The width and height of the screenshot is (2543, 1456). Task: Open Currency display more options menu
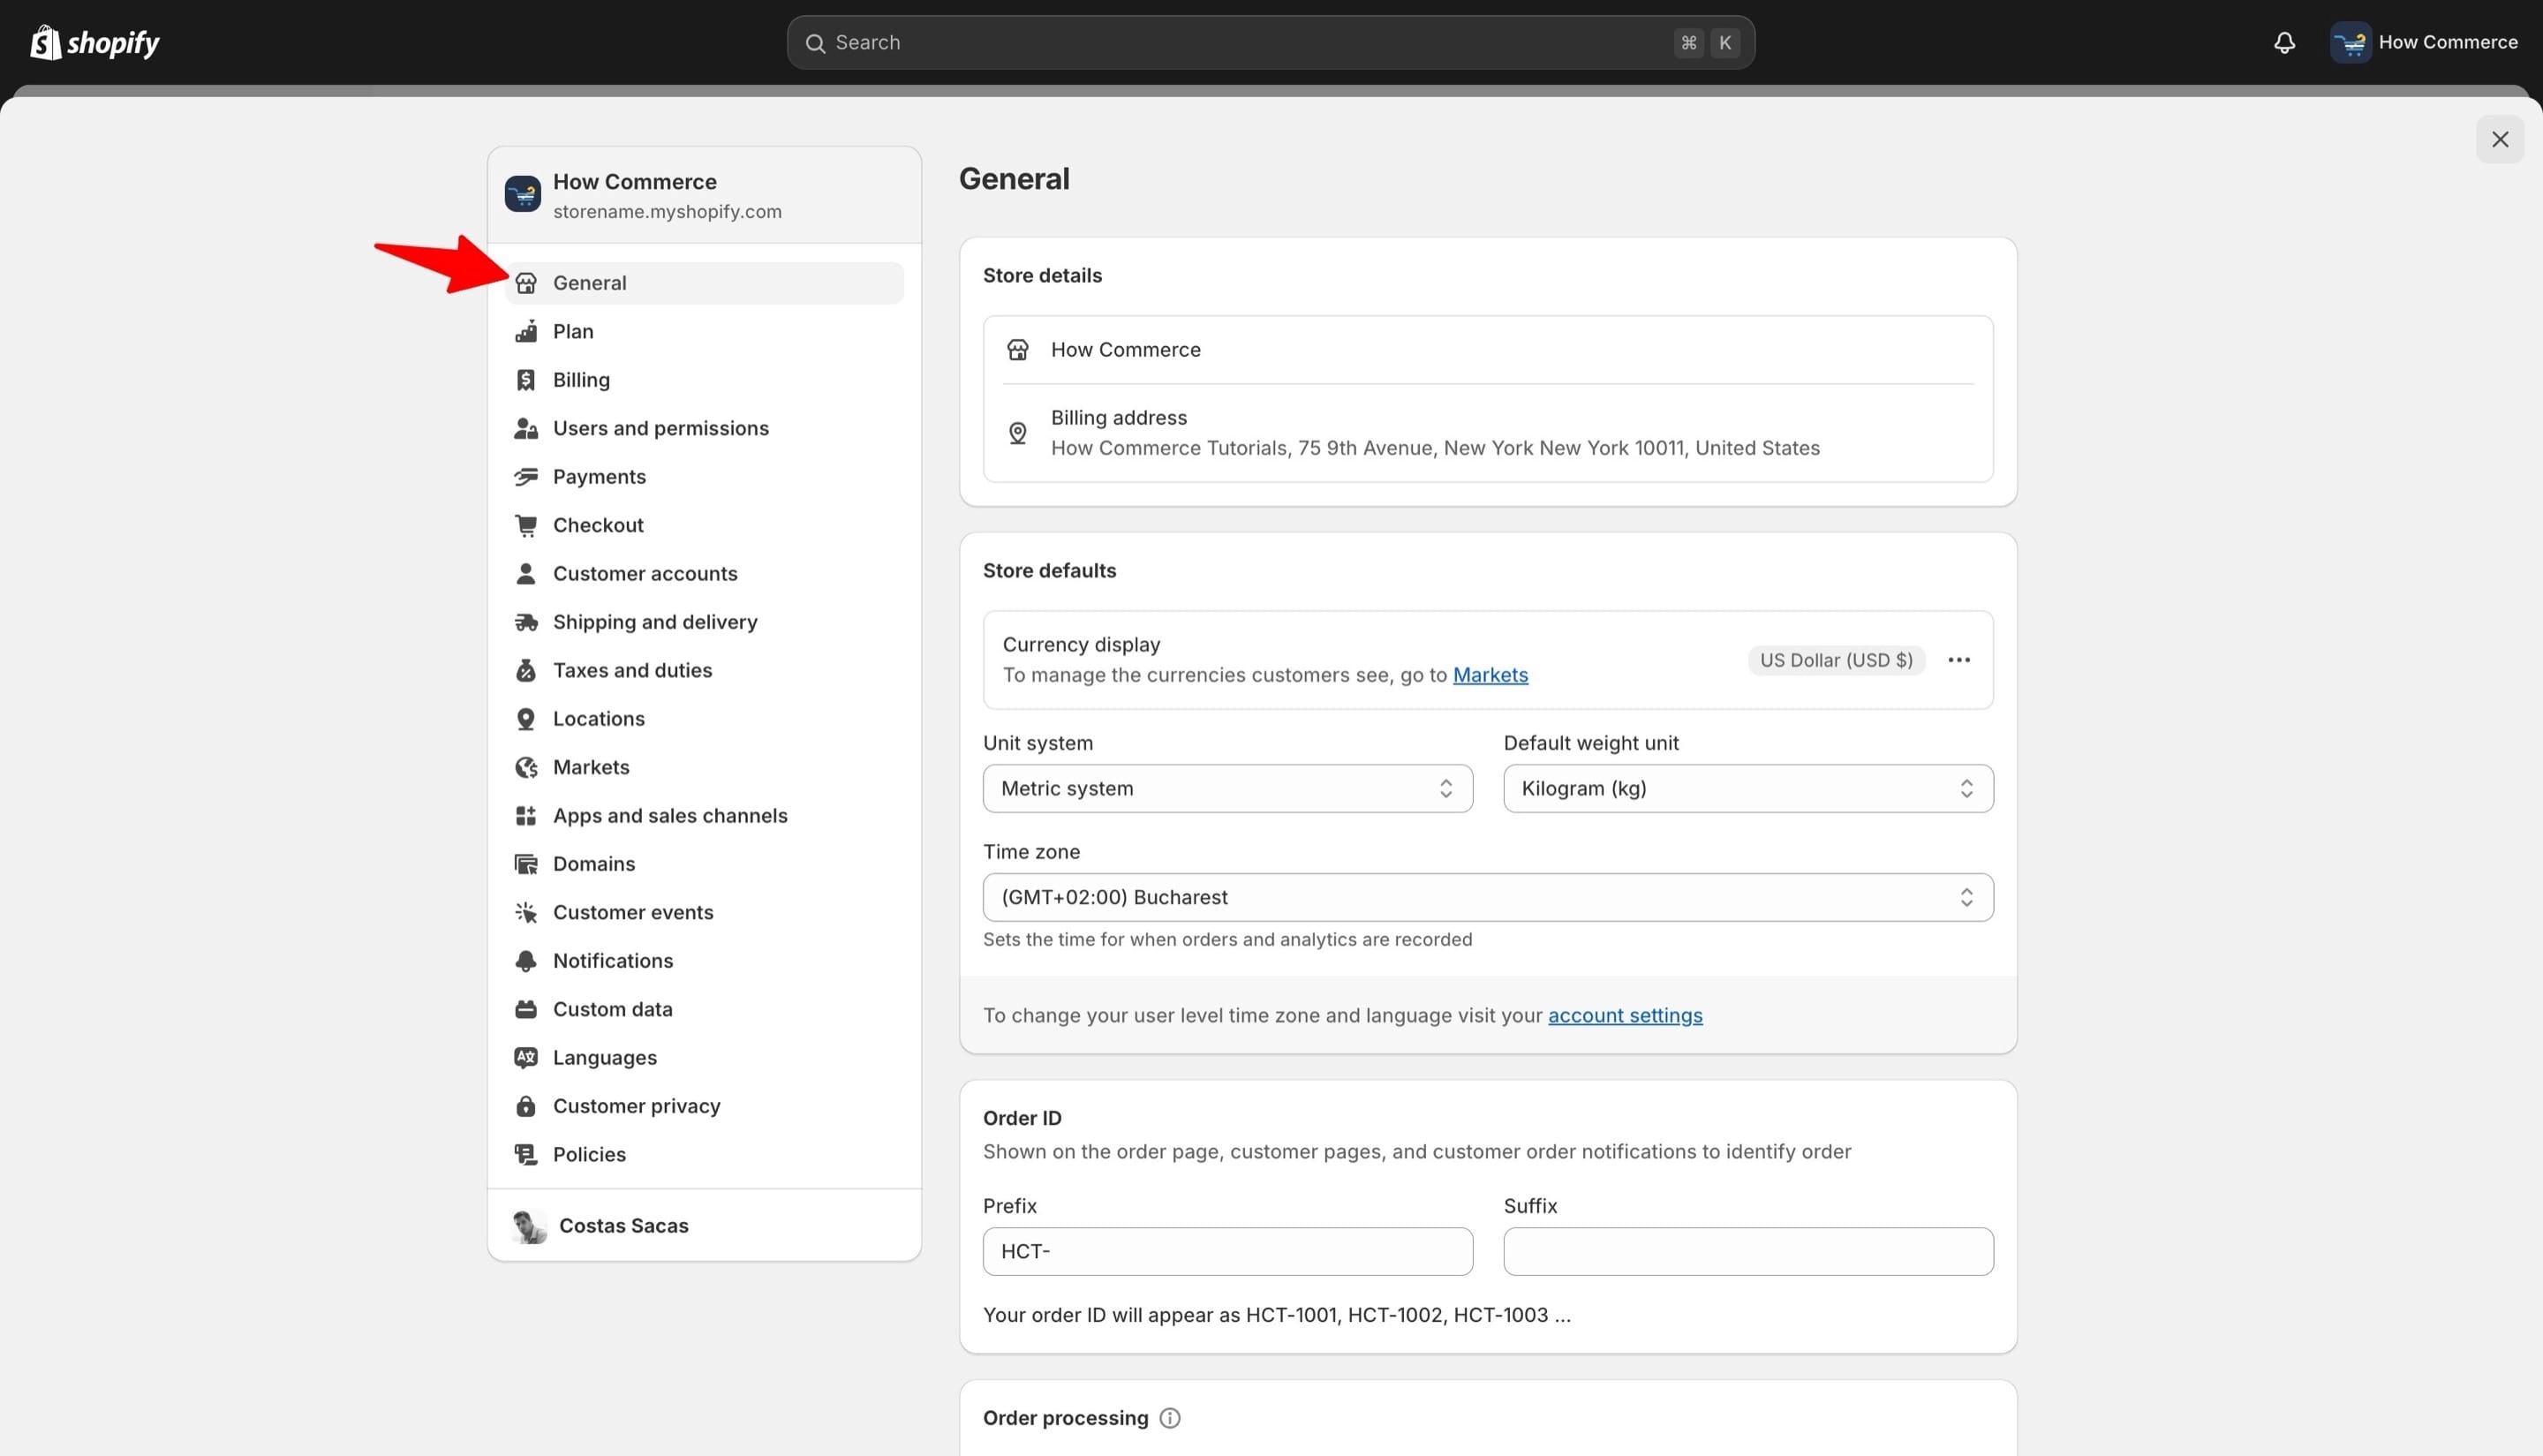1959,660
